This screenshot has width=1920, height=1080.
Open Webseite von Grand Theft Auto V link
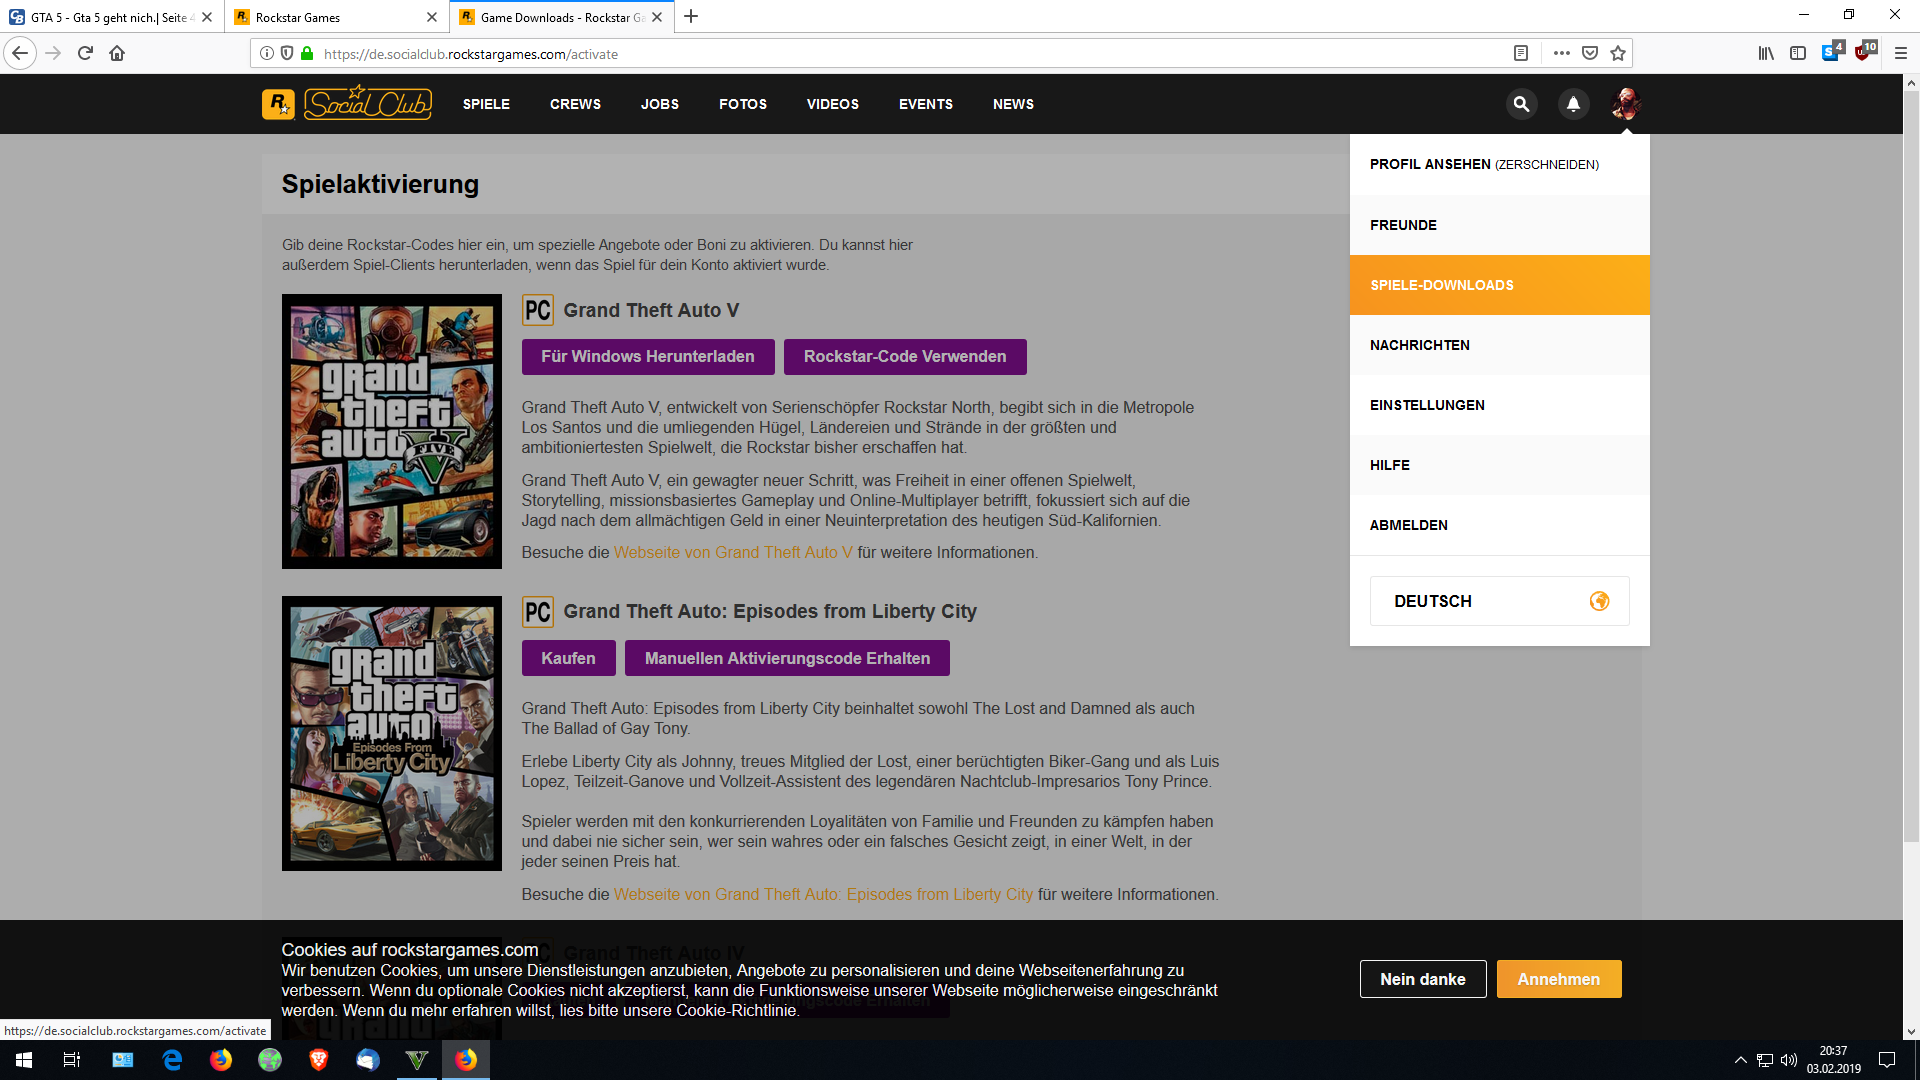point(733,553)
